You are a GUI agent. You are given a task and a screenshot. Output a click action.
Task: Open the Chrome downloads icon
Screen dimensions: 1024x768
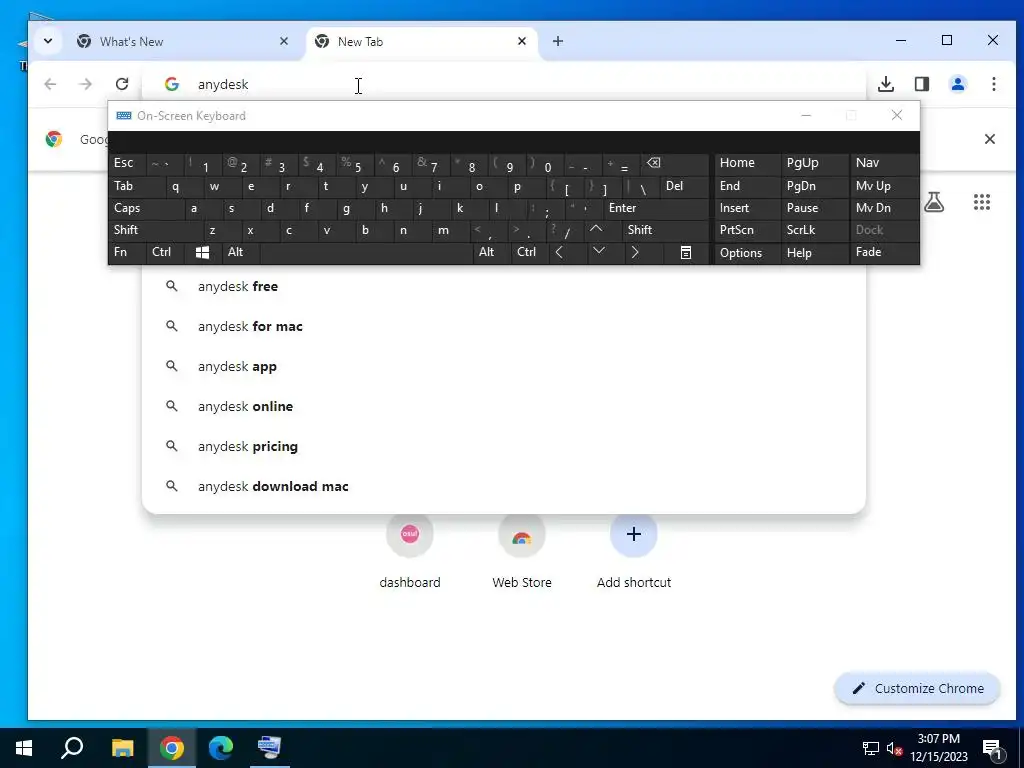[886, 84]
